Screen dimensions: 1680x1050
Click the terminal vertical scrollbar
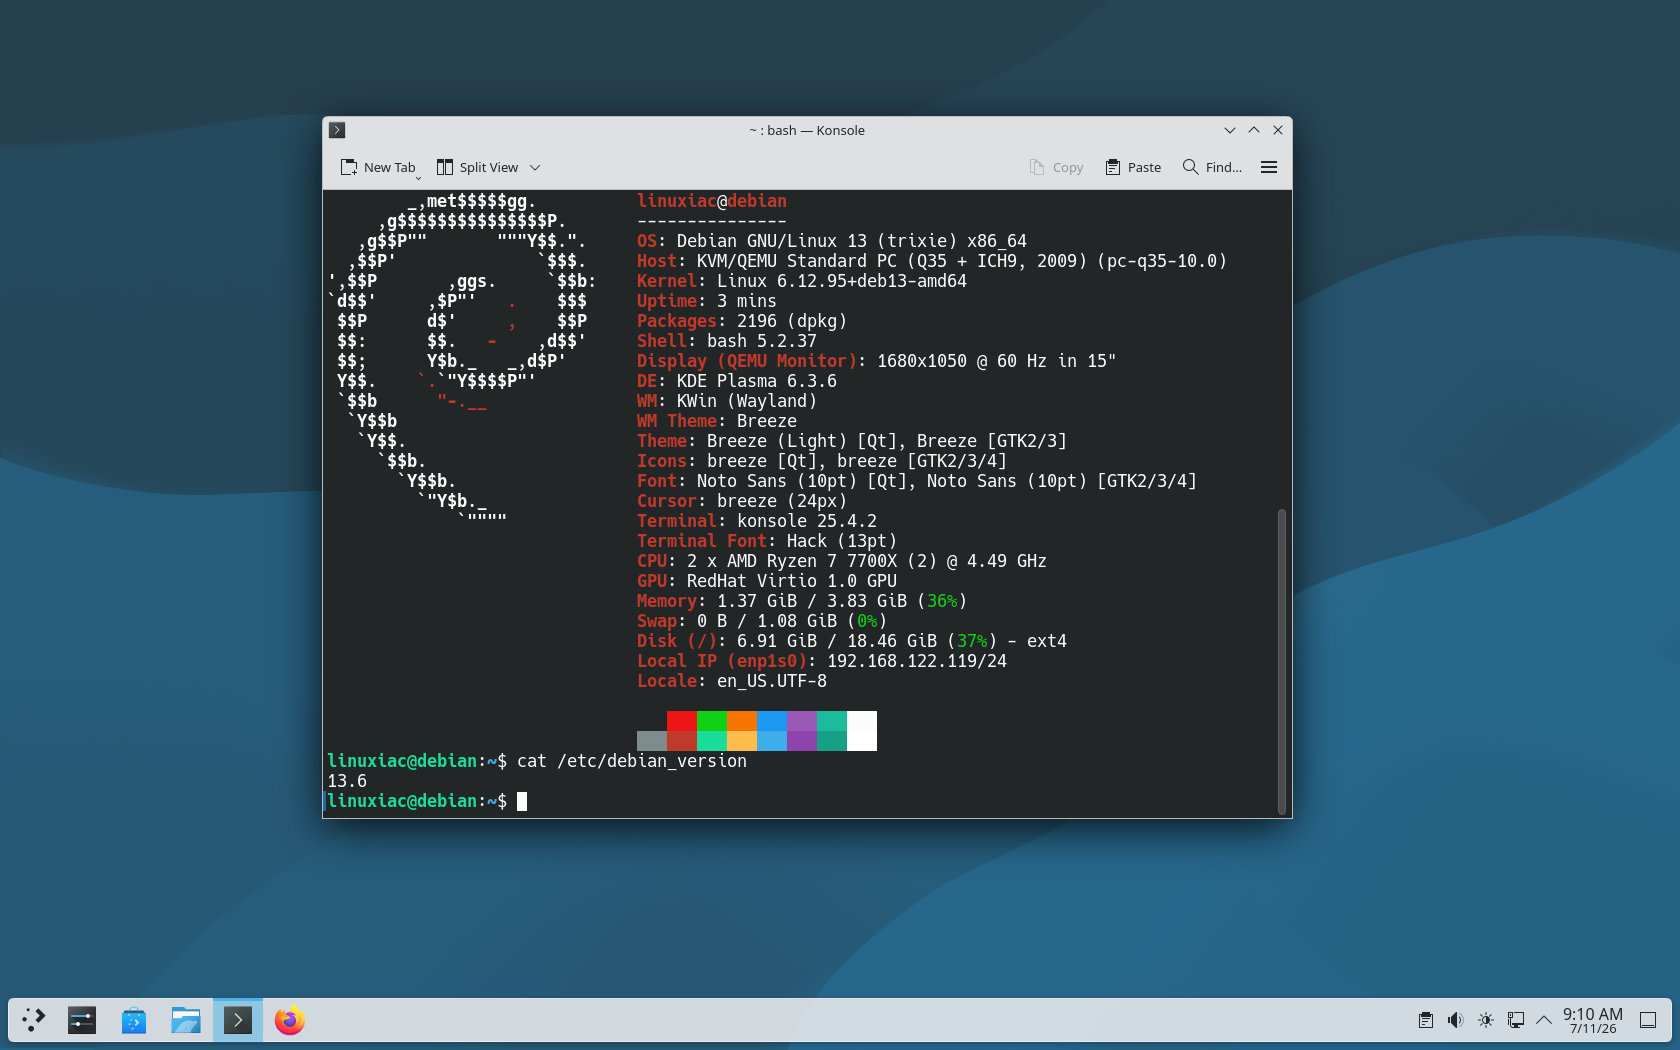(1282, 661)
